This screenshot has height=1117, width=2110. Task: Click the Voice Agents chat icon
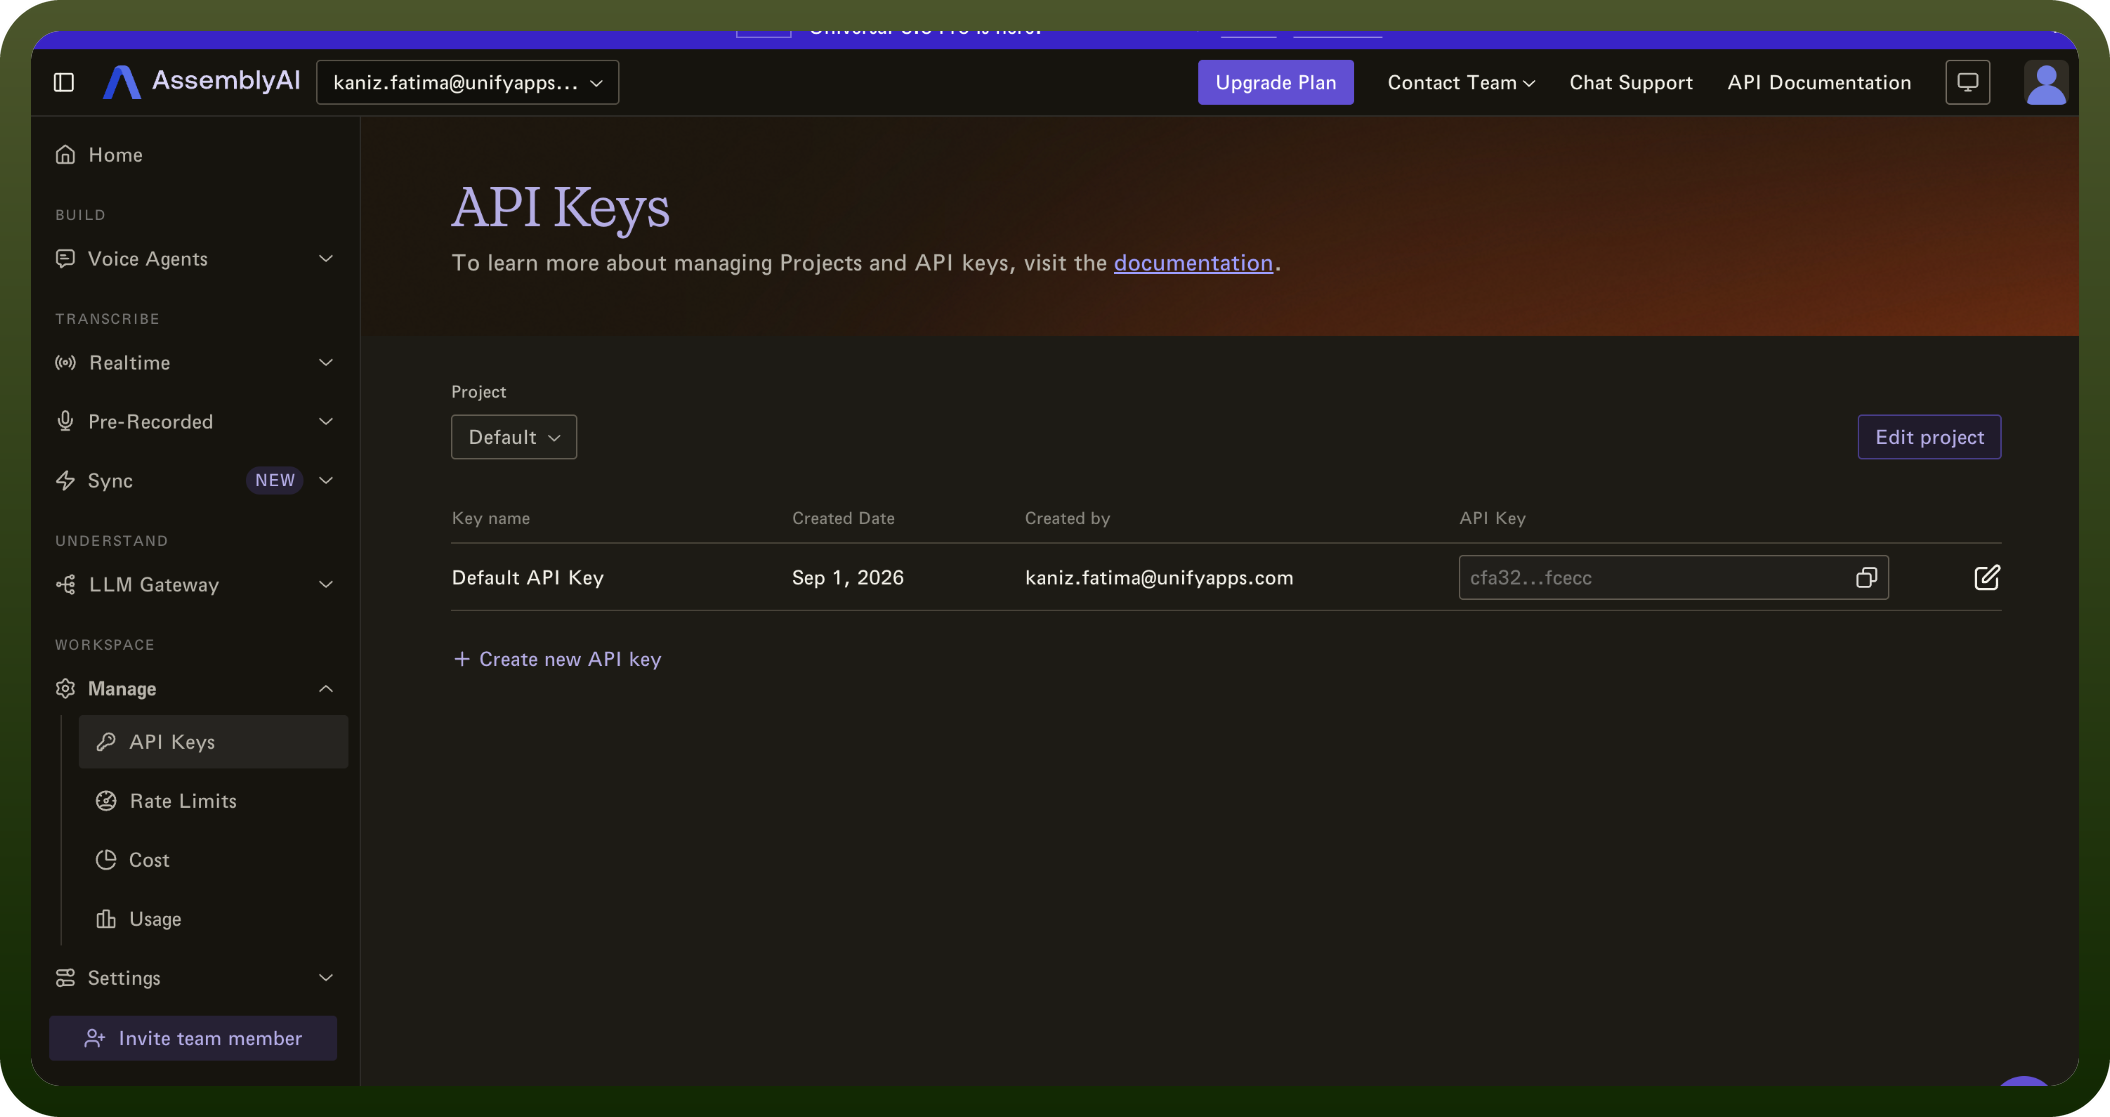tap(66, 259)
